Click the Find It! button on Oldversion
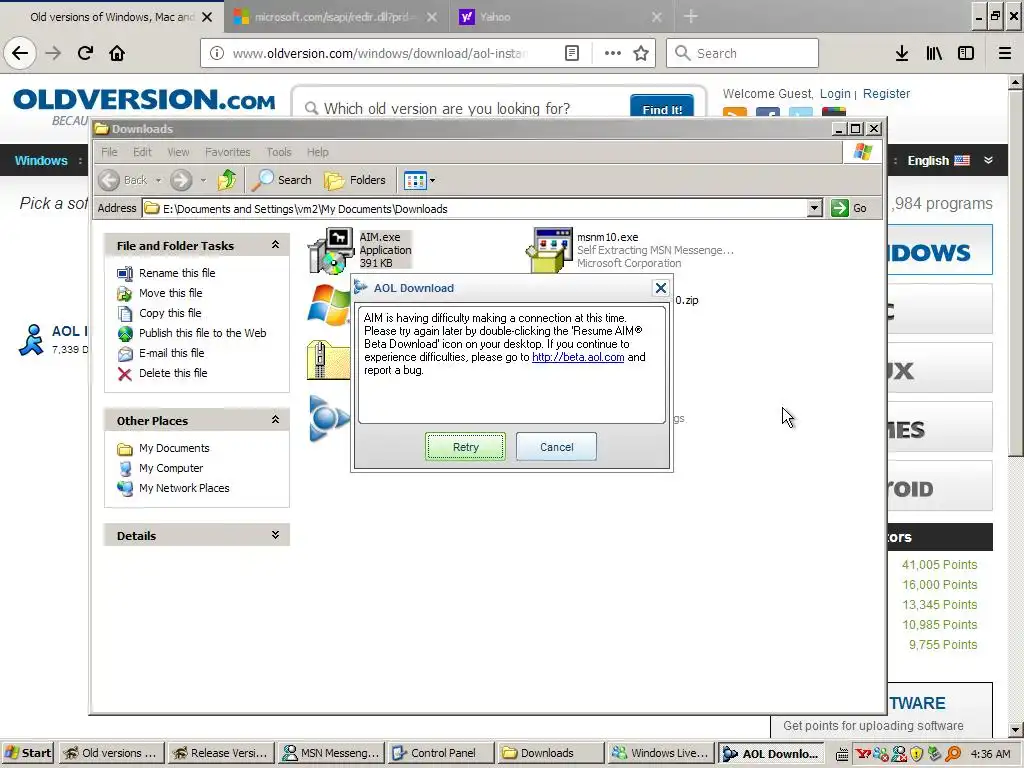1024x768 pixels. coord(662,107)
